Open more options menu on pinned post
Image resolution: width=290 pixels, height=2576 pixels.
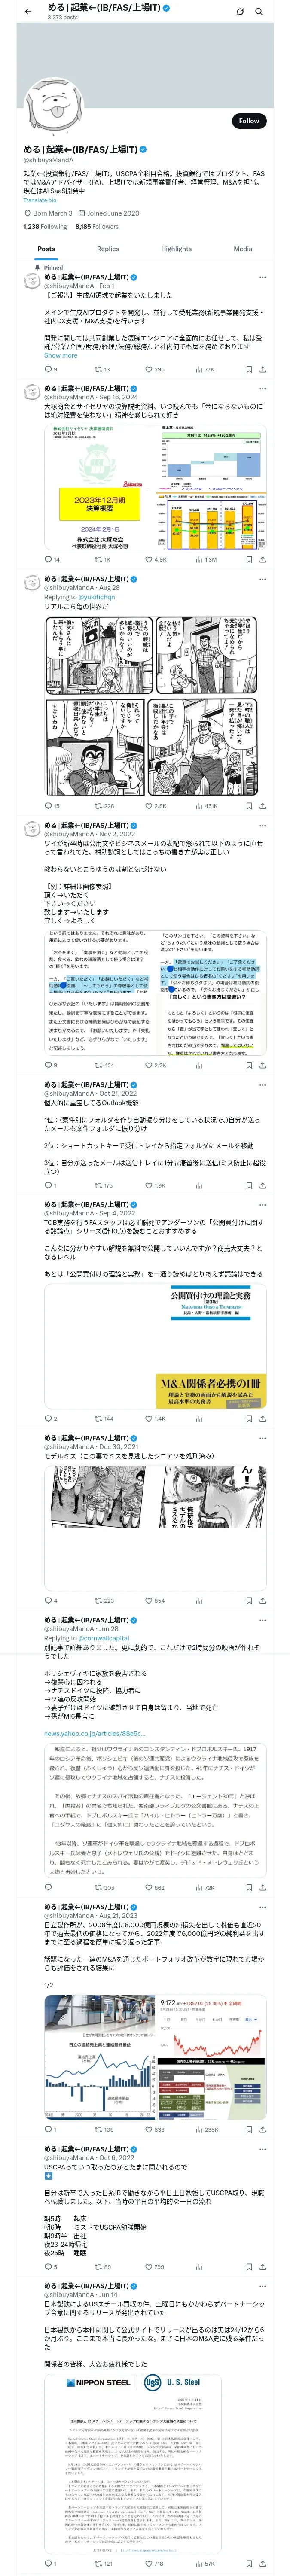pyautogui.click(x=263, y=277)
